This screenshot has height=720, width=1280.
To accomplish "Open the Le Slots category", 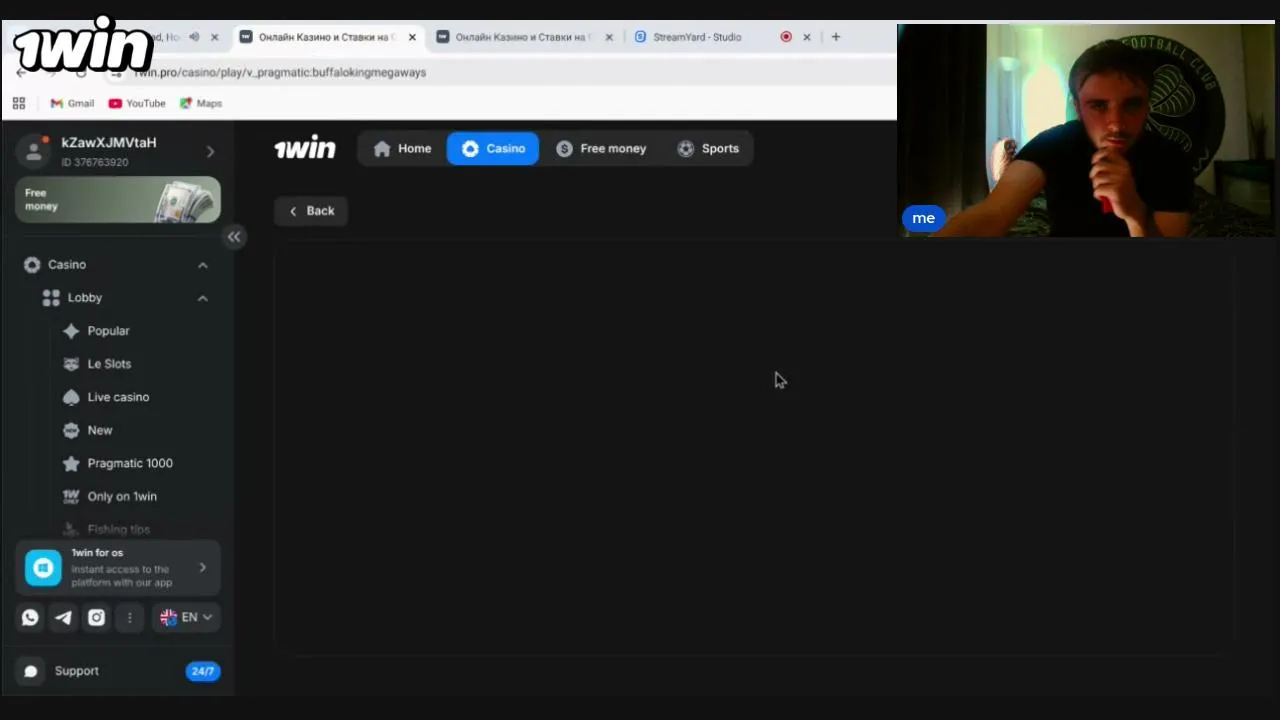I will (109, 364).
